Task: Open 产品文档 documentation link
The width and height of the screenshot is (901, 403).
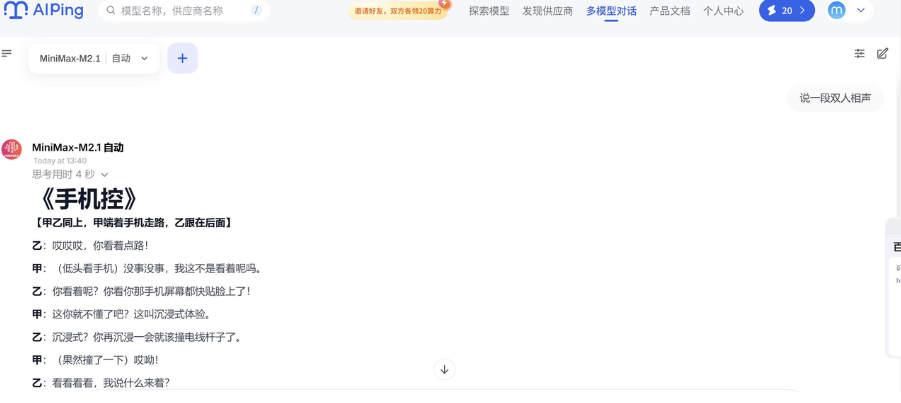Action: (669, 11)
